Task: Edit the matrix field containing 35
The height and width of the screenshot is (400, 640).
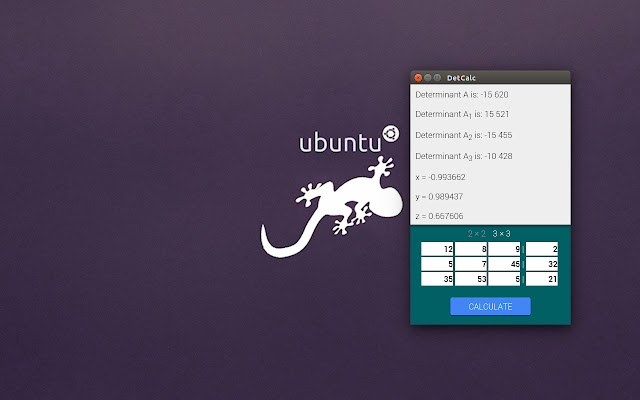Action: (437, 279)
